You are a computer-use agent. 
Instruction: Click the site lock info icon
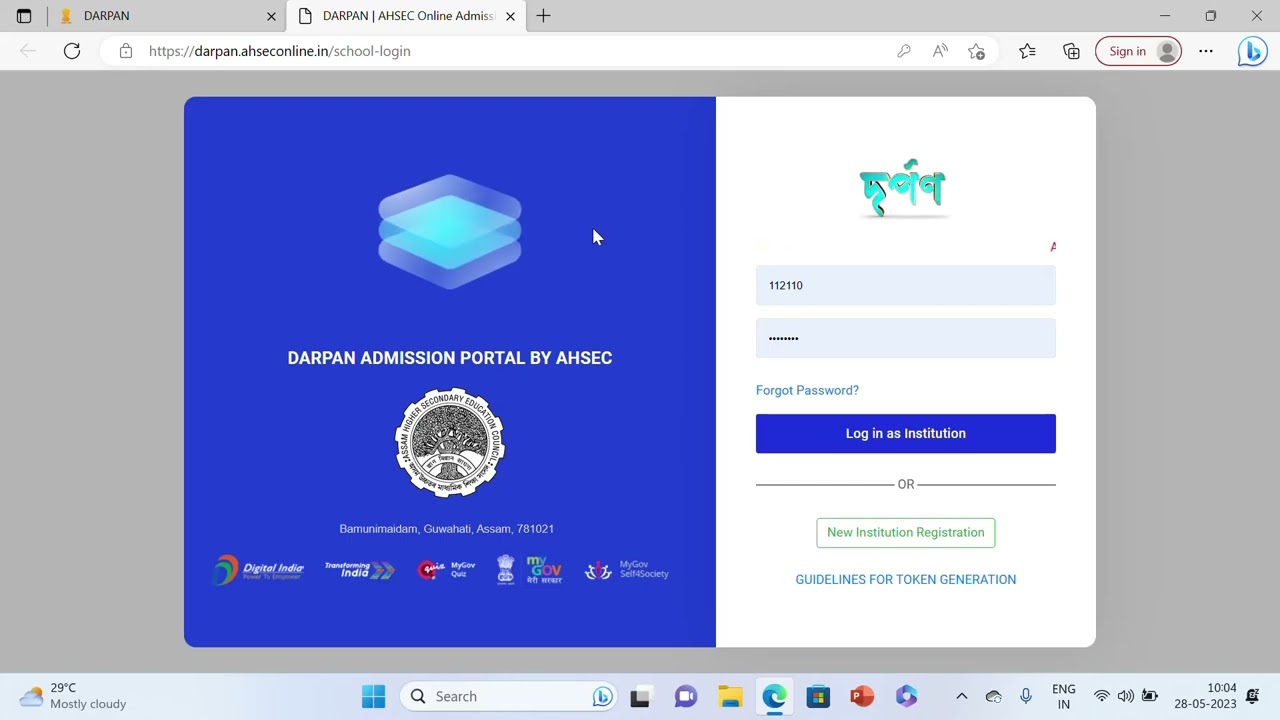(126, 51)
